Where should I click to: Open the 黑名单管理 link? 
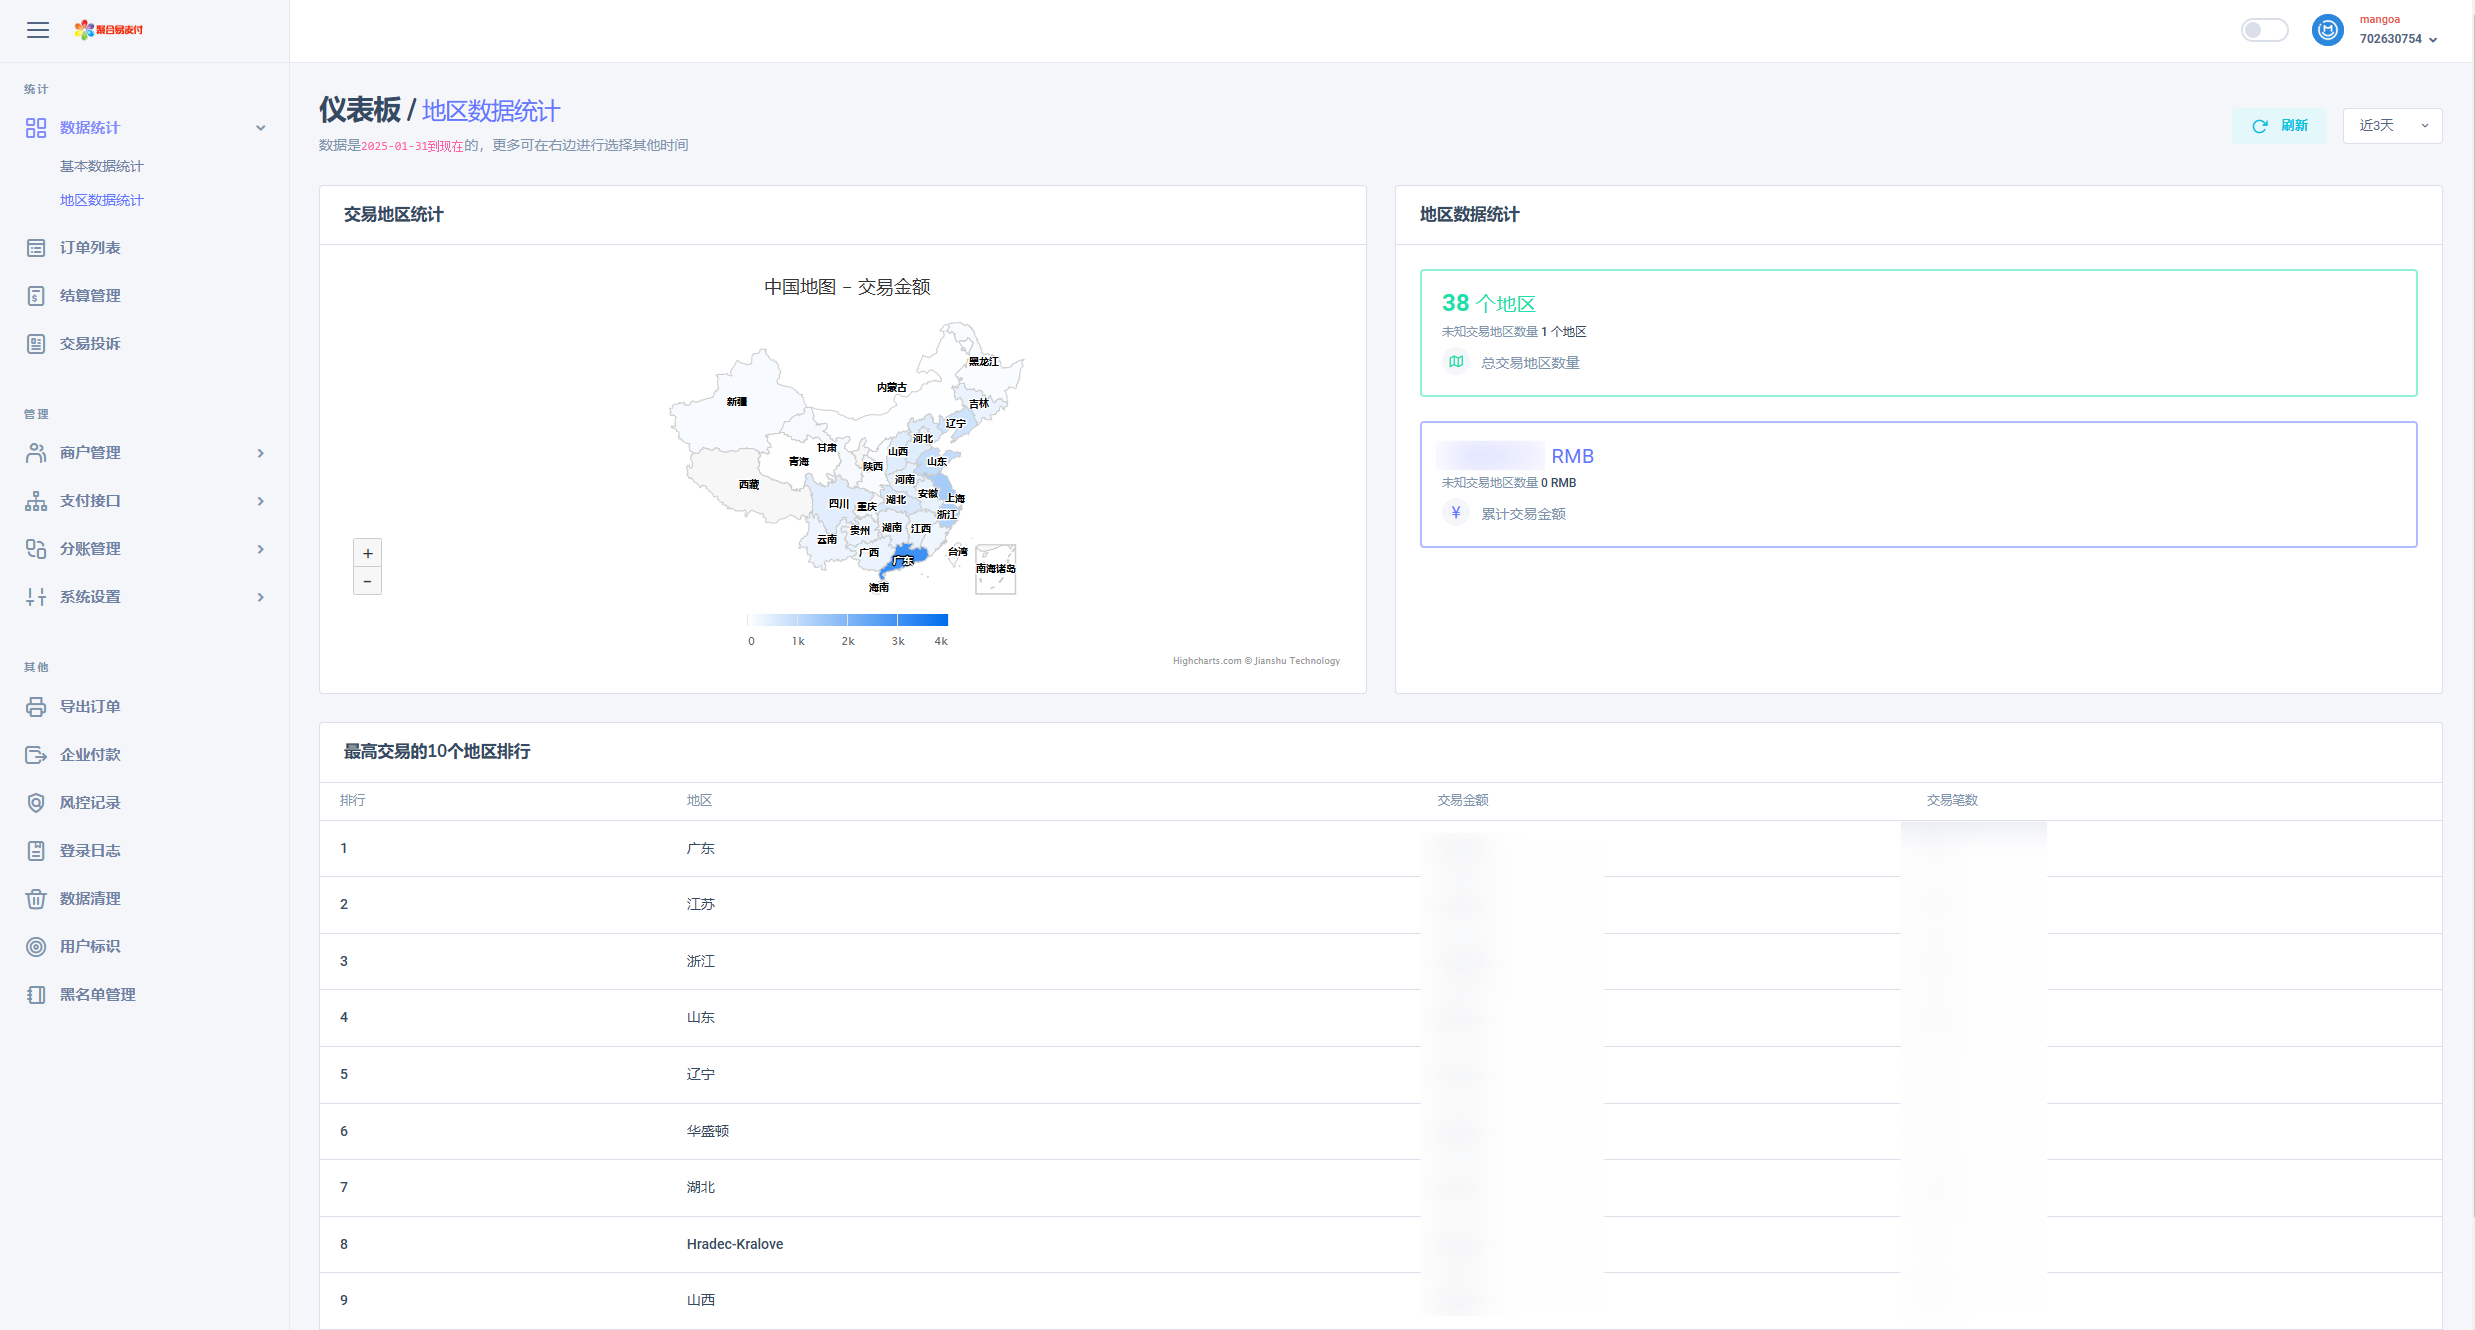coord(98,995)
